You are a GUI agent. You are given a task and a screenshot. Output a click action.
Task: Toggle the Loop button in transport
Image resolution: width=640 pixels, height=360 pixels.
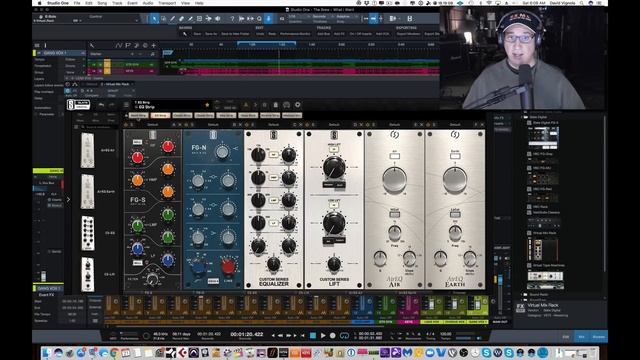tap(344, 336)
